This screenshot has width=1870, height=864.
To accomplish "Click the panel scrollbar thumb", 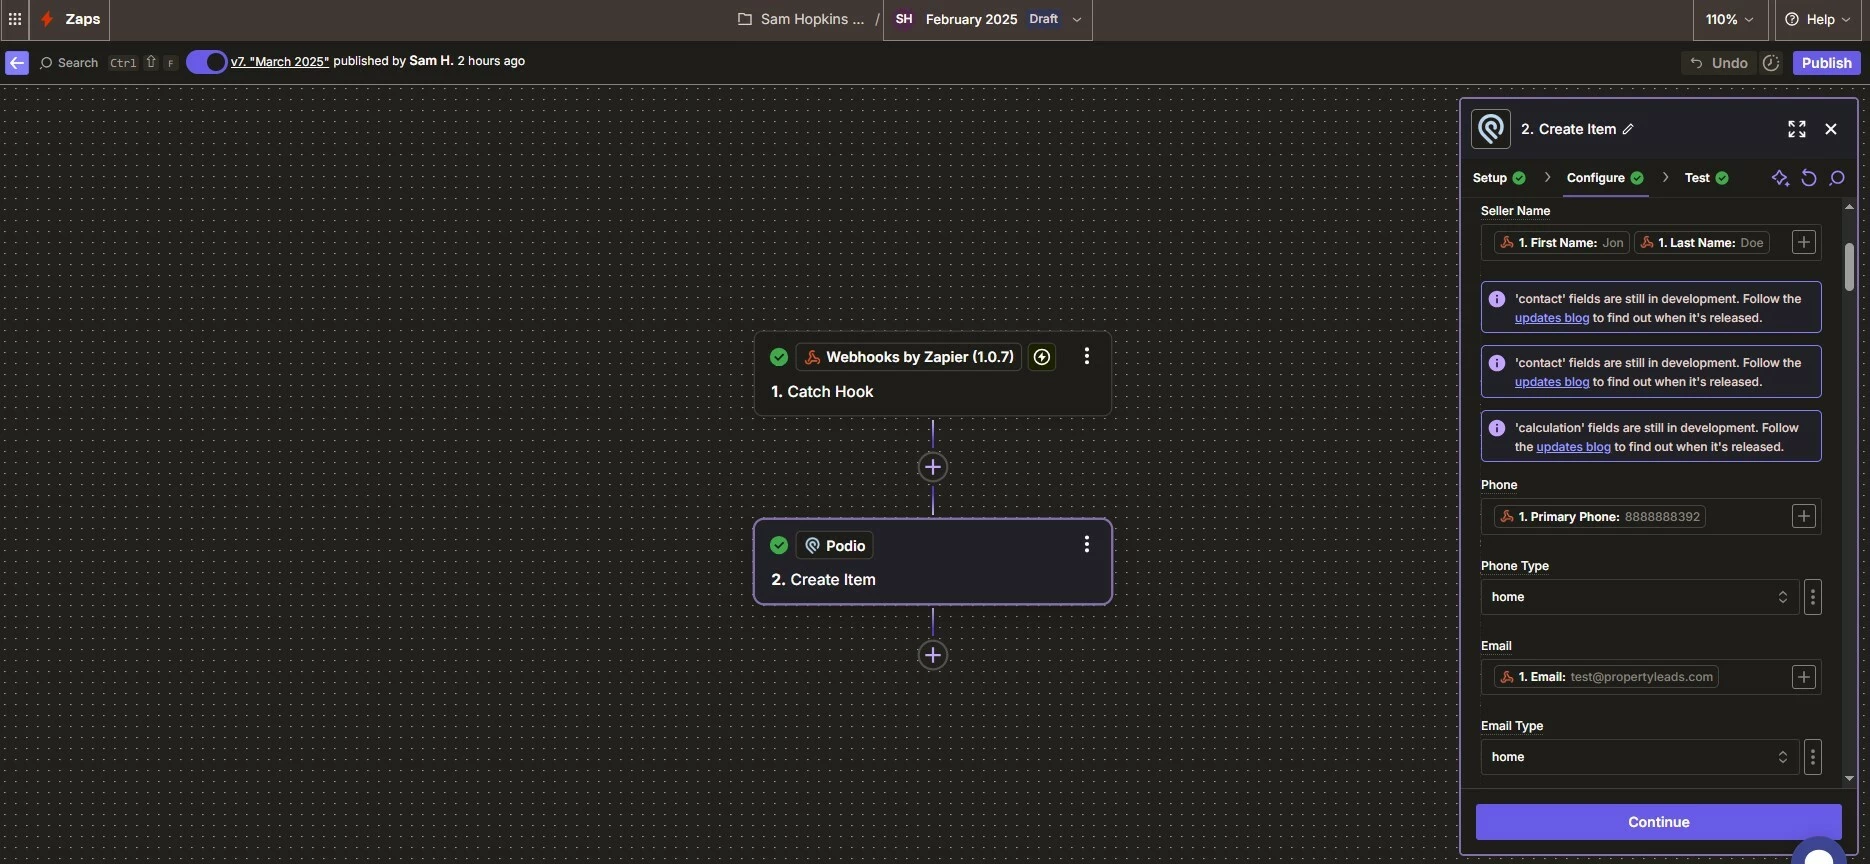I will click(1849, 267).
